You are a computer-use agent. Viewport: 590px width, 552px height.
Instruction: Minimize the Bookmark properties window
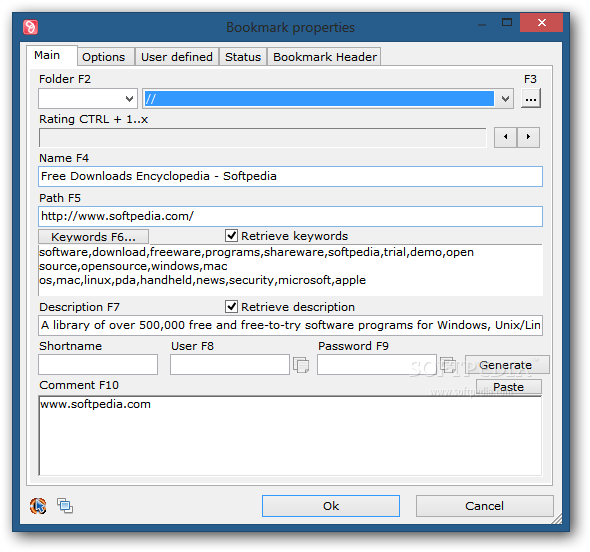pos(482,24)
